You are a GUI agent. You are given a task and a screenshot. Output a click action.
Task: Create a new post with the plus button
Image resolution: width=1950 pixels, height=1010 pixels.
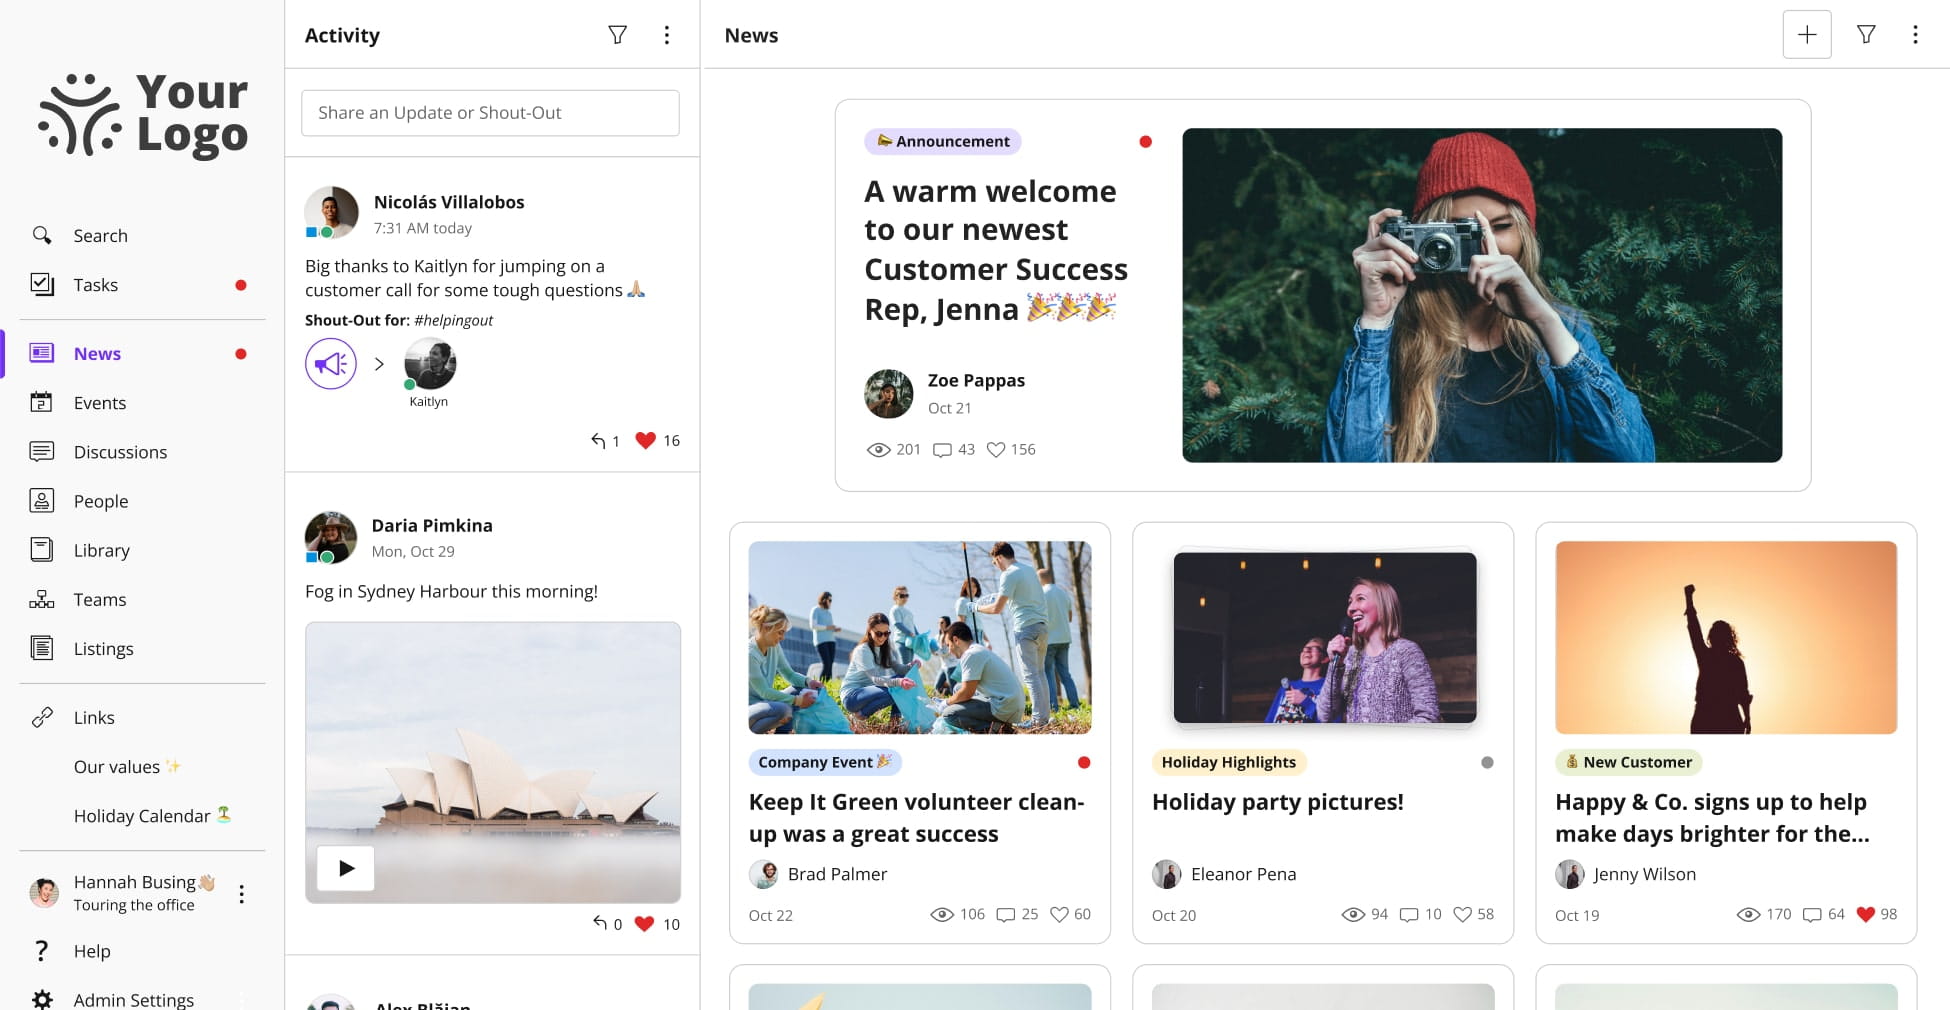click(x=1807, y=34)
